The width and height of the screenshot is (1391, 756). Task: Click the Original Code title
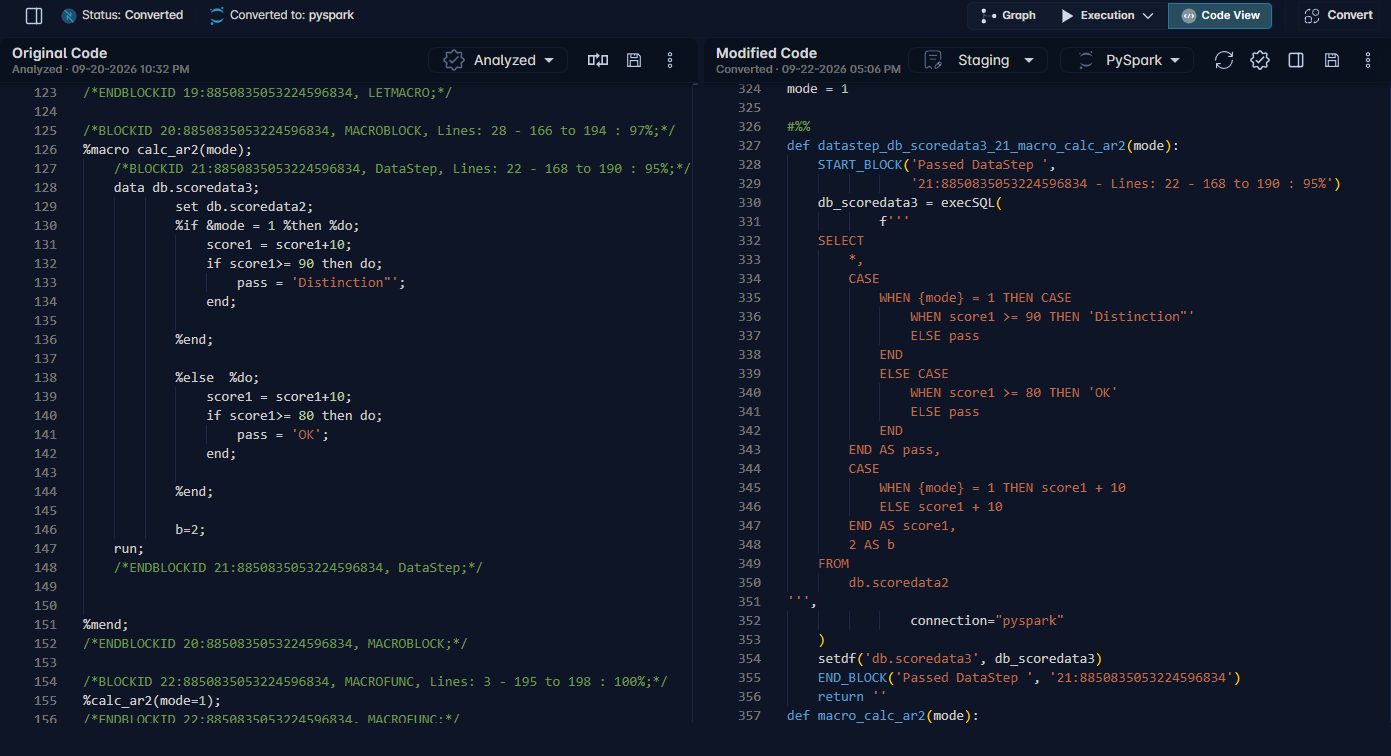click(60, 53)
